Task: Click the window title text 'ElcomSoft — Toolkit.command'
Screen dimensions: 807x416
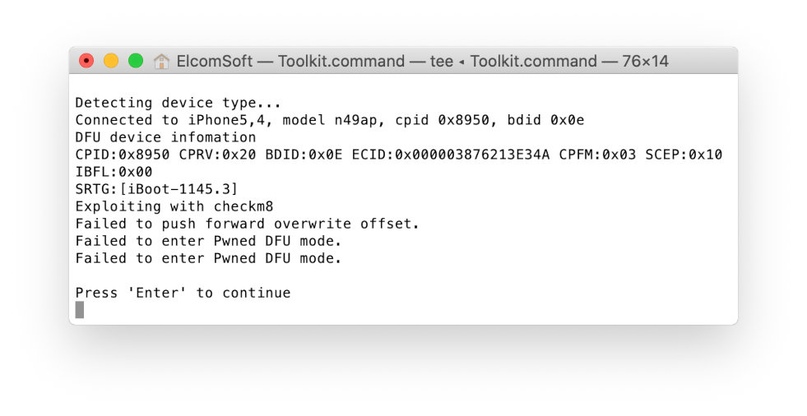Action: 291,61
